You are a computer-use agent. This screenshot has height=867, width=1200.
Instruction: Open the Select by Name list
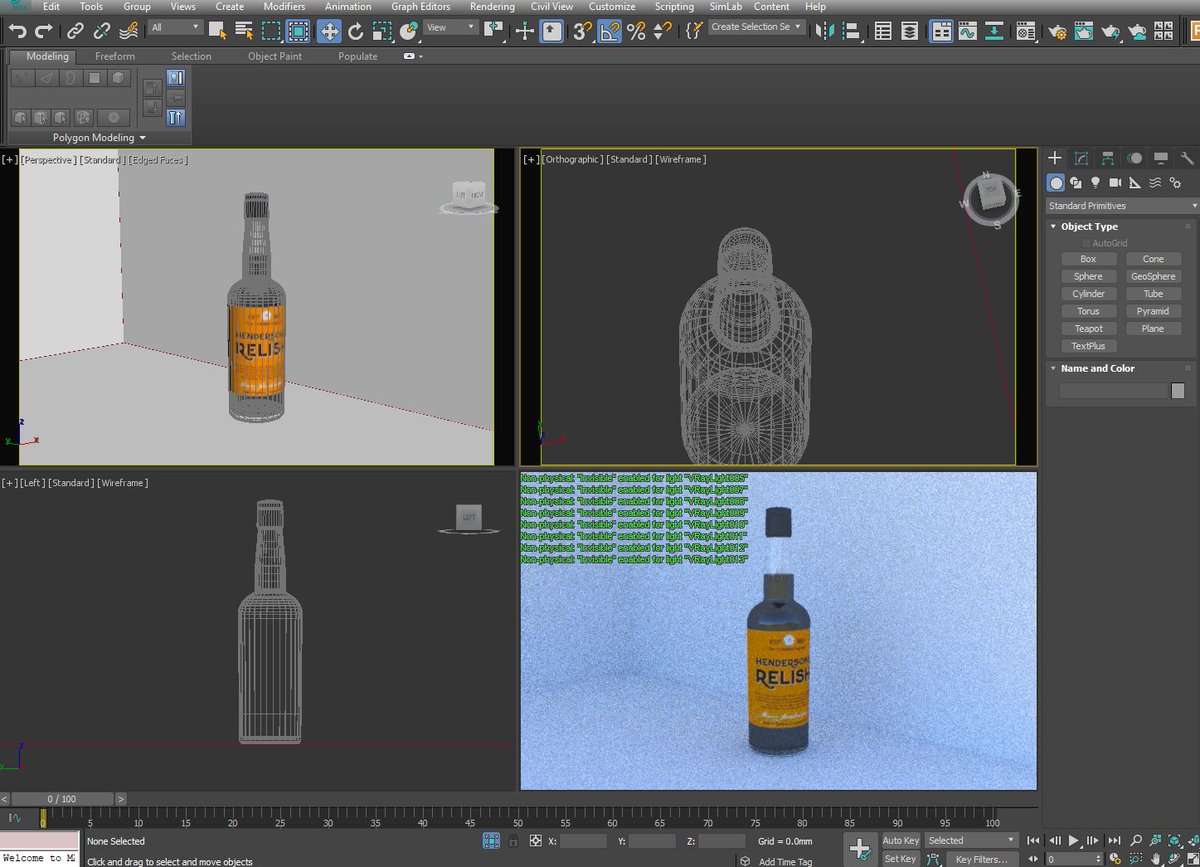pyautogui.click(x=244, y=31)
